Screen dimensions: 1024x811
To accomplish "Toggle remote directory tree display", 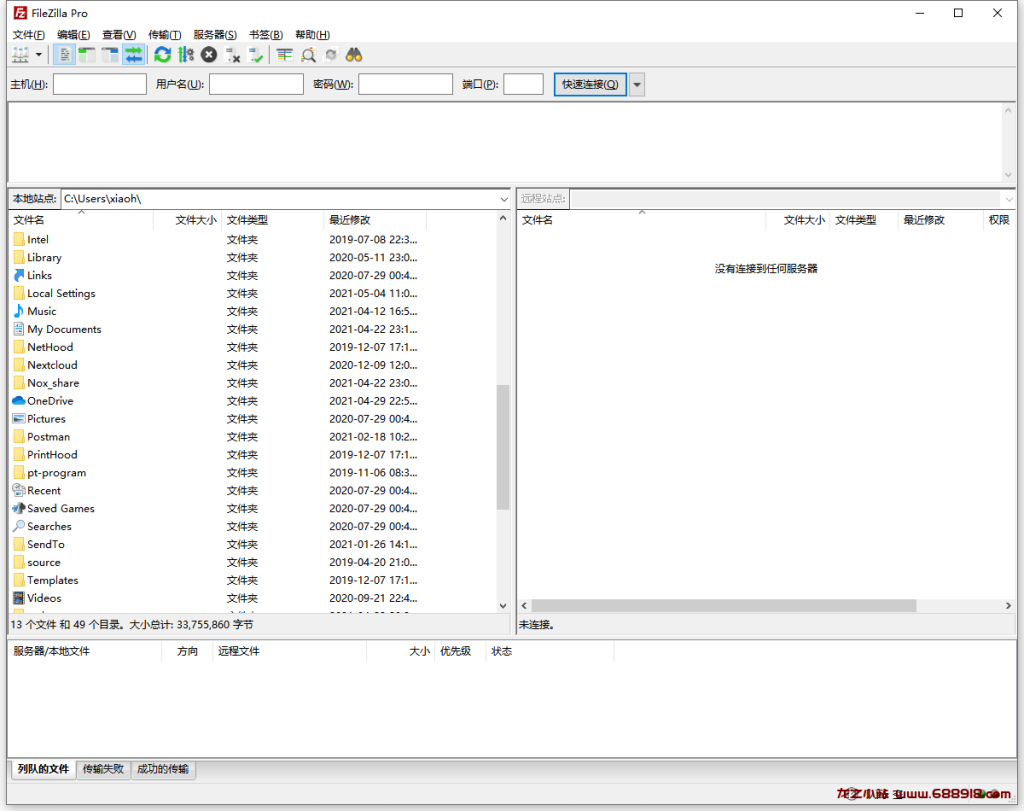I will coord(110,56).
